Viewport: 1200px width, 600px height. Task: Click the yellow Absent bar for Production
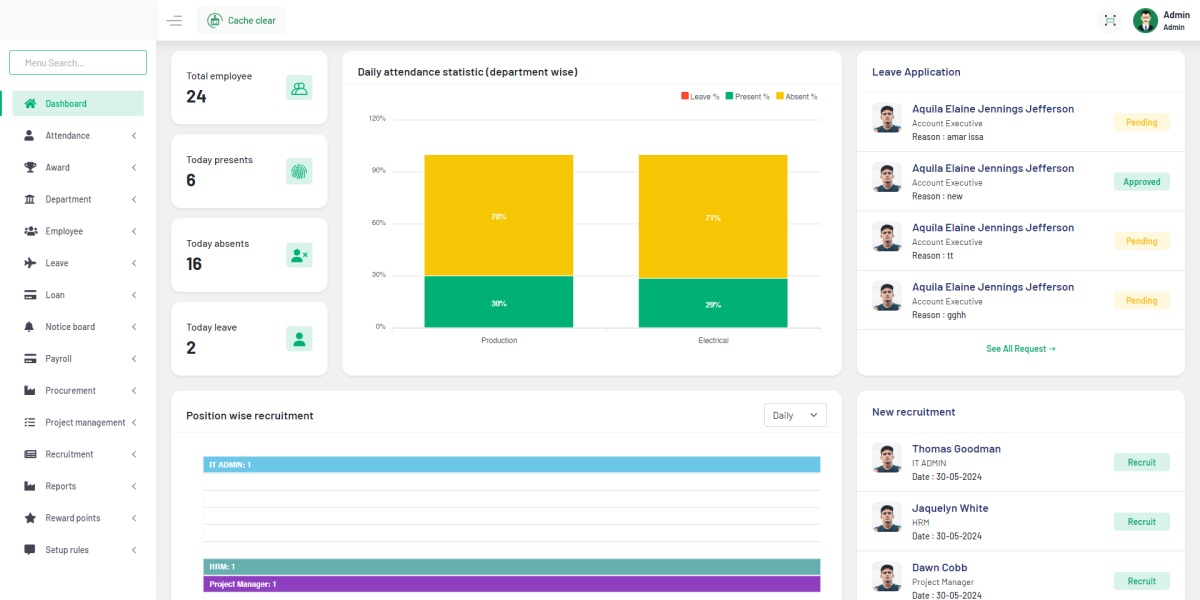tap(499, 215)
